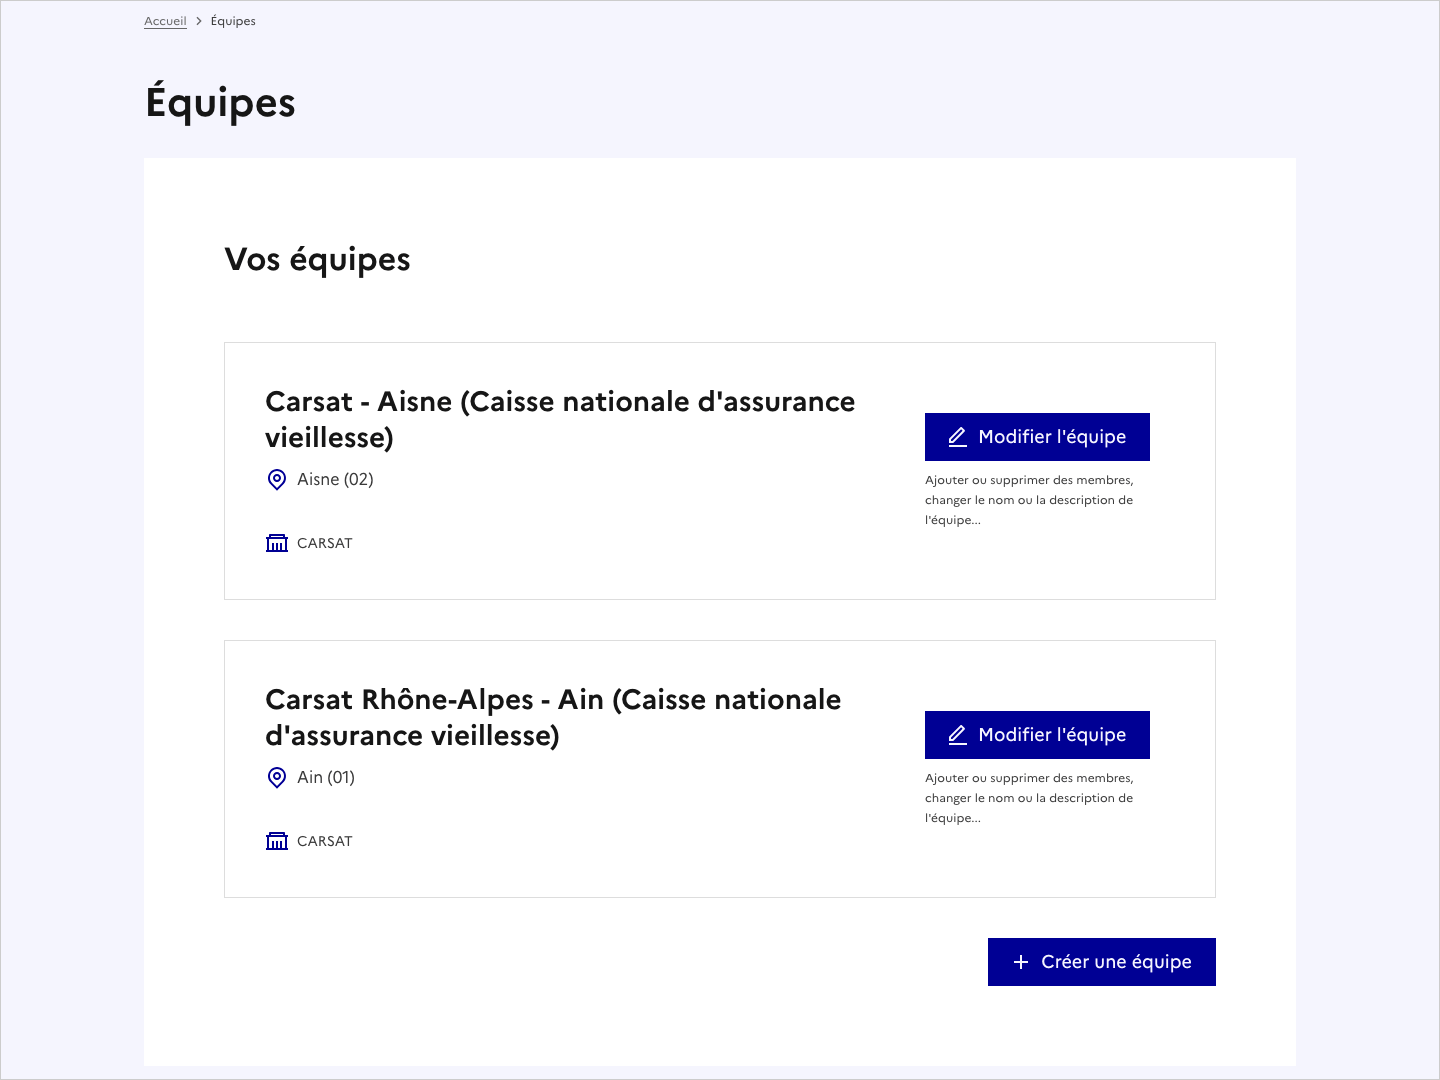Click the location pin icon next to Aisne (02)
The image size is (1440, 1080).
277,479
